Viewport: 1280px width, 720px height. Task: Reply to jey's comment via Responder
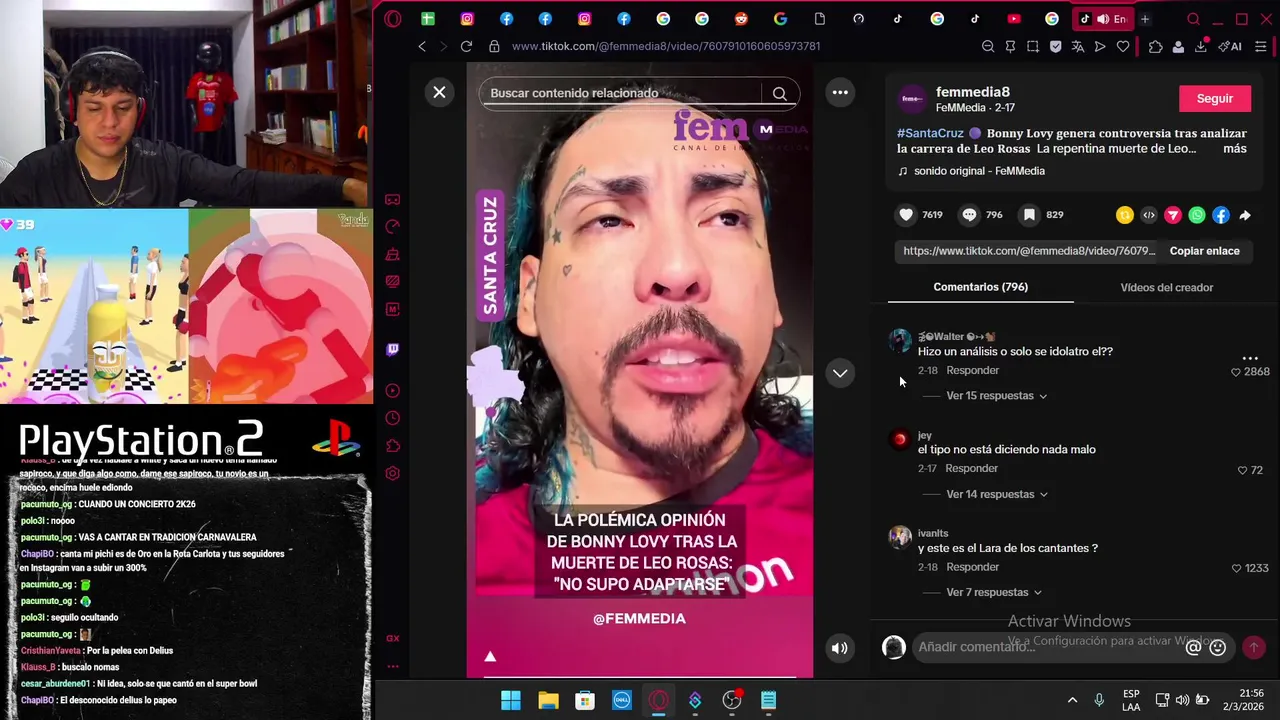[x=971, y=468]
